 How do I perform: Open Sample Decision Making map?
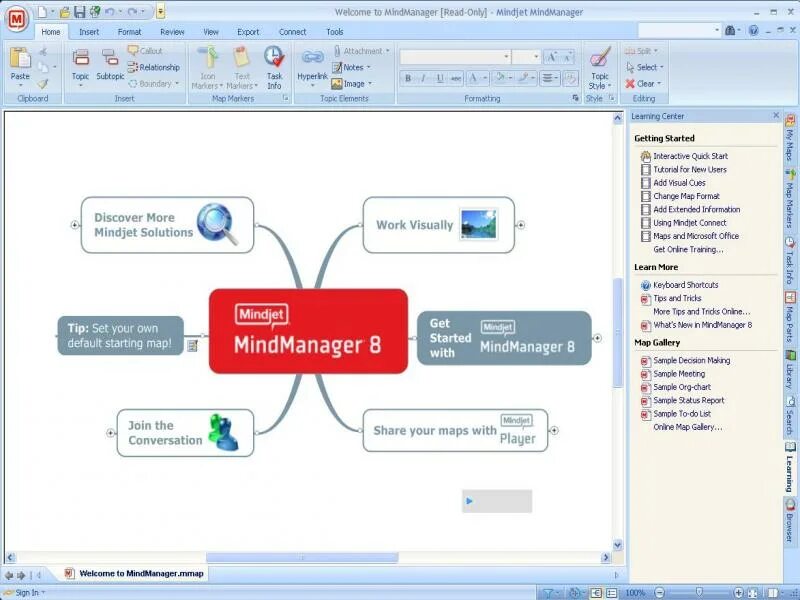click(x=691, y=360)
